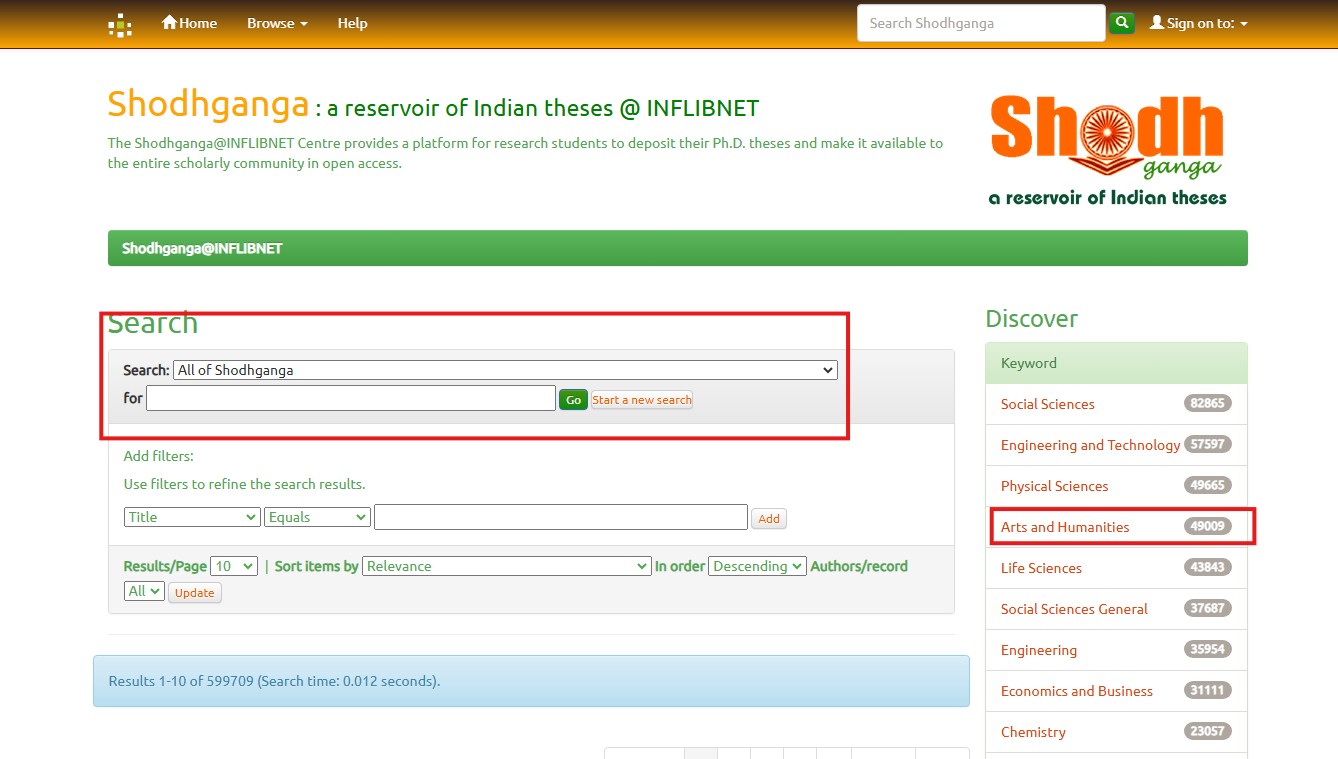Expand the All of Shodhganga scope dropdown
This screenshot has height=759, width=1338.
point(505,370)
